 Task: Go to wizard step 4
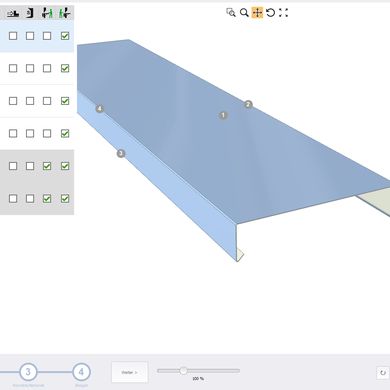click(81, 372)
